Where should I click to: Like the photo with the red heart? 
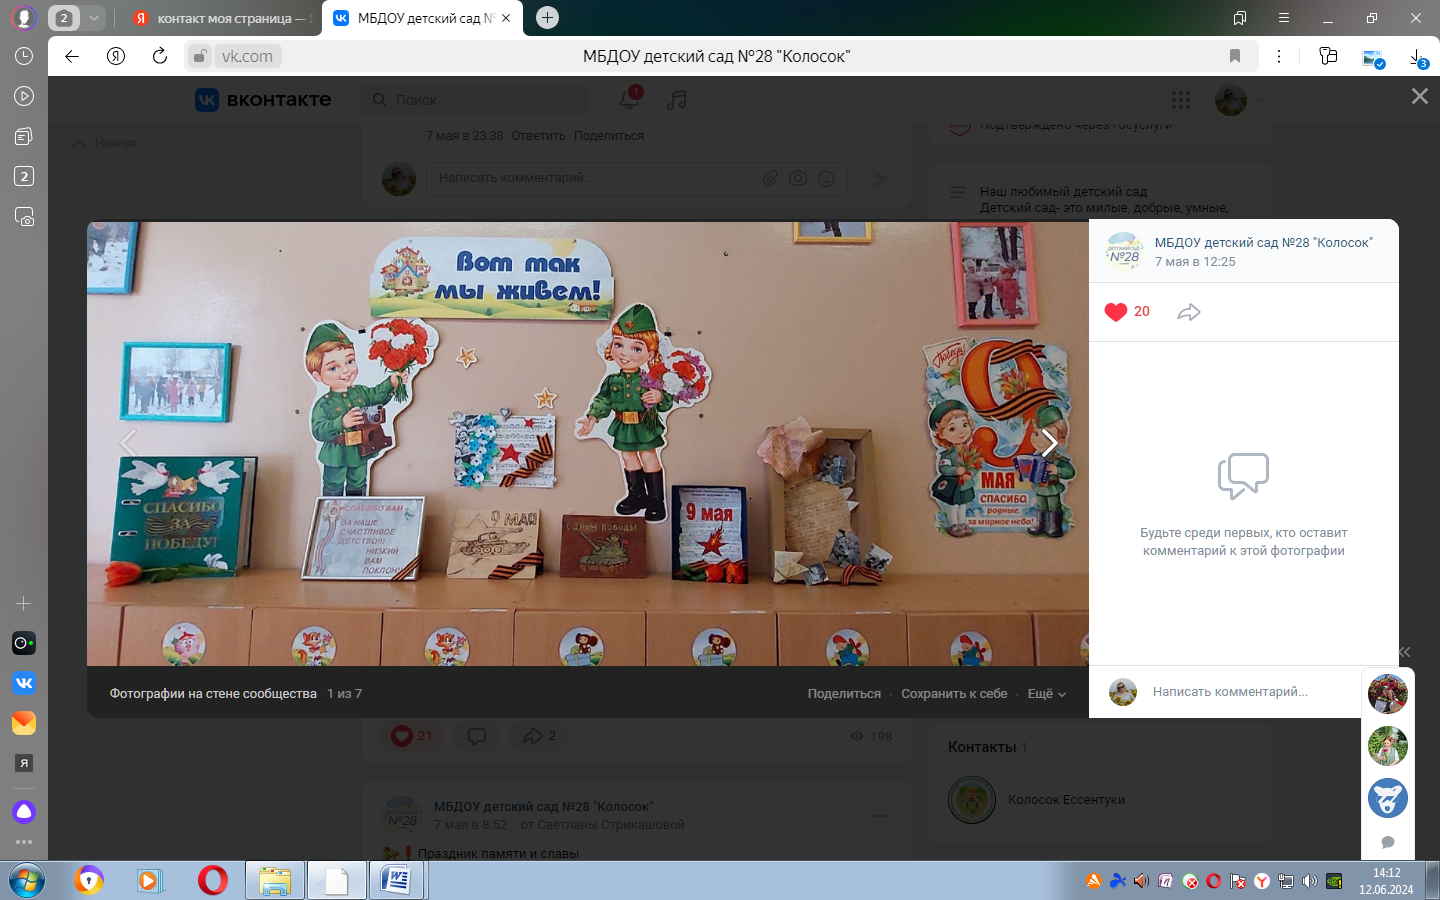(x=1116, y=312)
